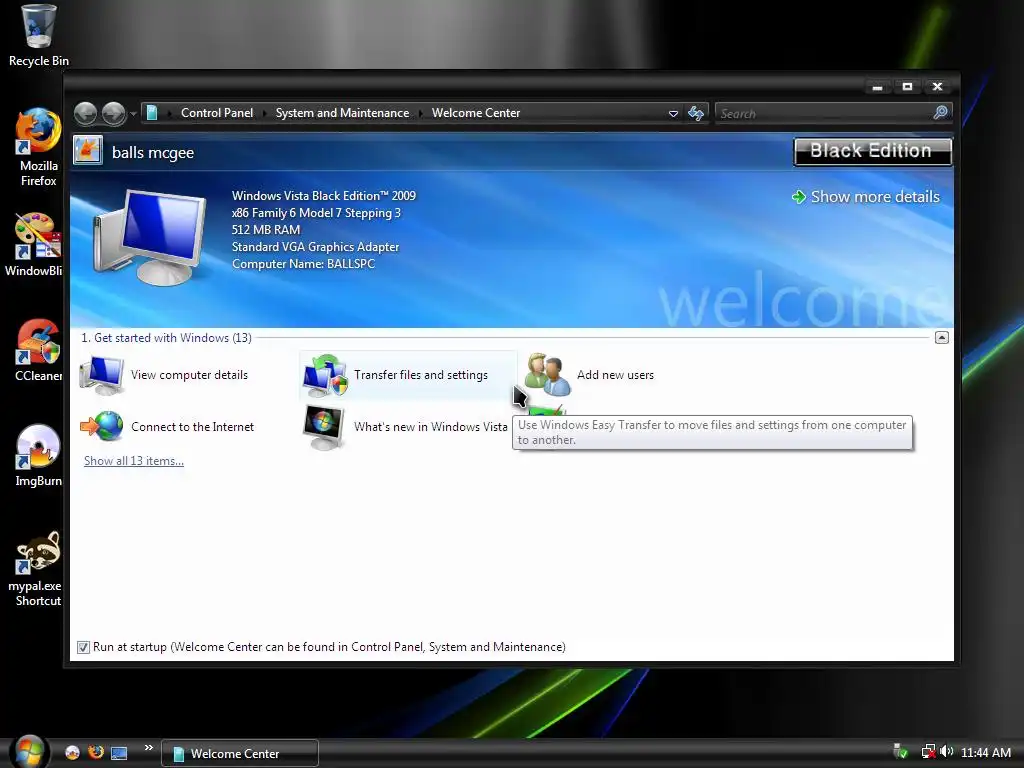This screenshot has width=1024, height=768.
Task: Click the Refresh button in address bar
Action: pos(696,114)
